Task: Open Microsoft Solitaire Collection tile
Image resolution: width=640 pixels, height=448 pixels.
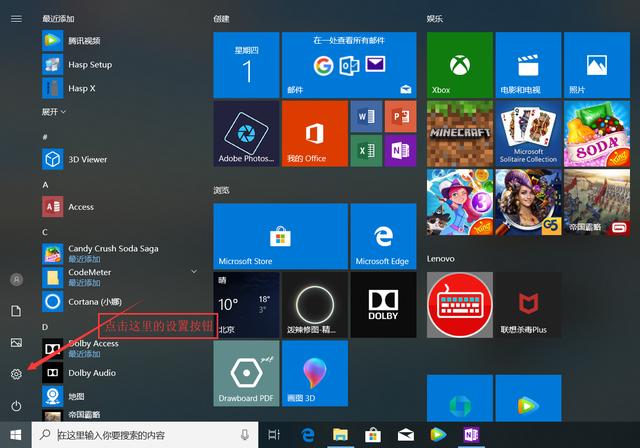Action: (528, 133)
